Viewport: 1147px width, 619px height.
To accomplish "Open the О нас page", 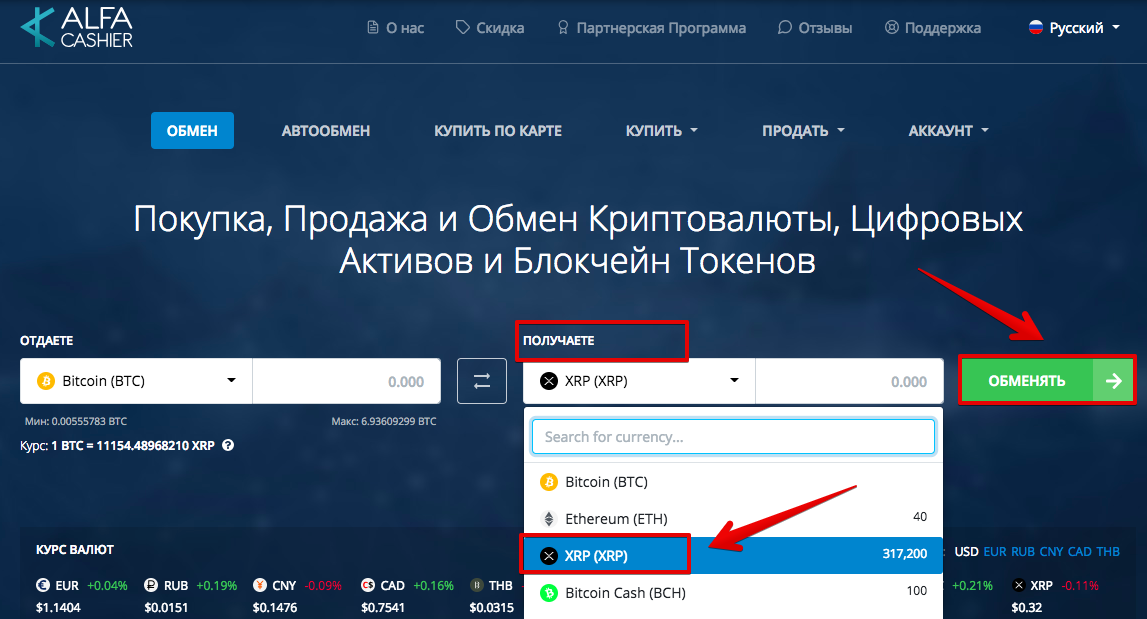I will pyautogui.click(x=395, y=28).
